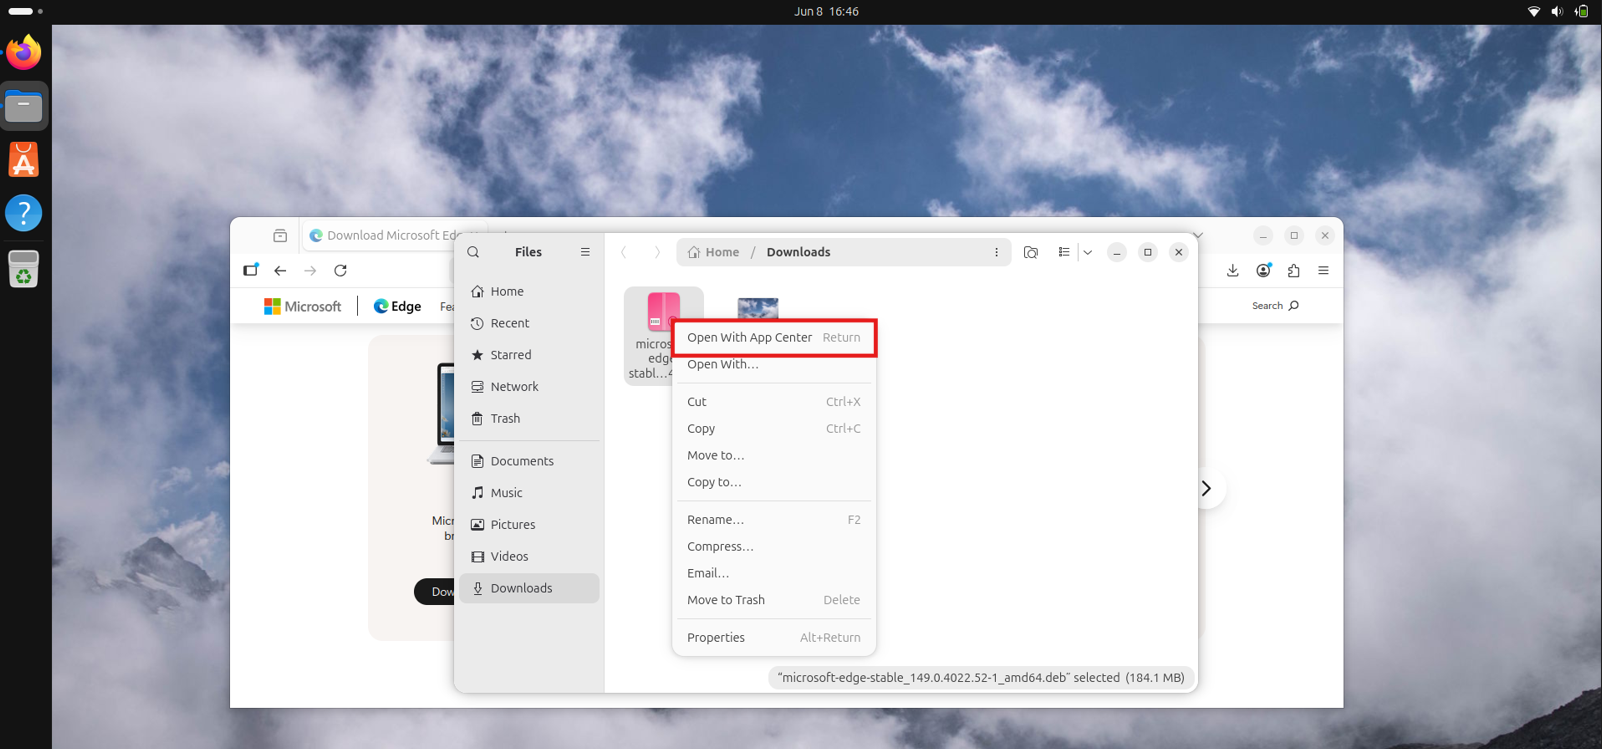This screenshot has width=1602, height=749.
Task: Select Copy in the context menu
Action: point(774,428)
